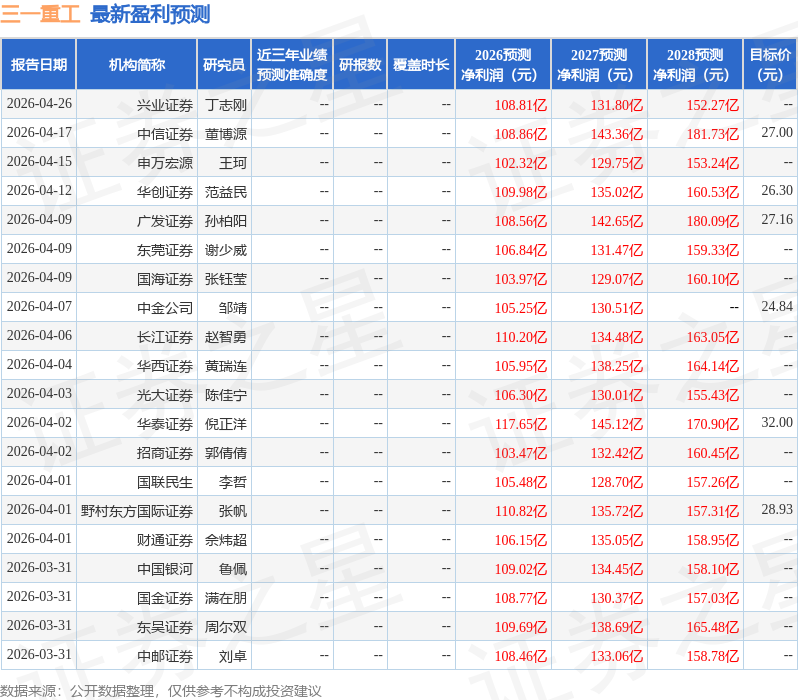This screenshot has width=798, height=700.
Task: Click the target price 28.93
Action: click(777, 510)
